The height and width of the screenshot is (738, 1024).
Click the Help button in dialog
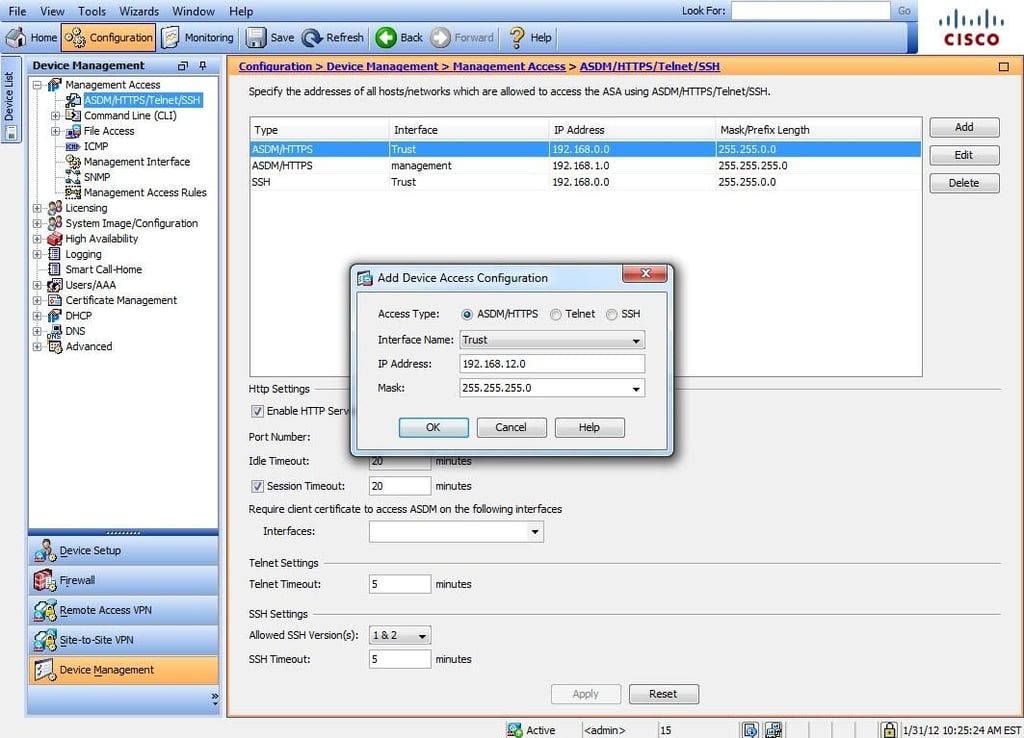click(x=590, y=427)
